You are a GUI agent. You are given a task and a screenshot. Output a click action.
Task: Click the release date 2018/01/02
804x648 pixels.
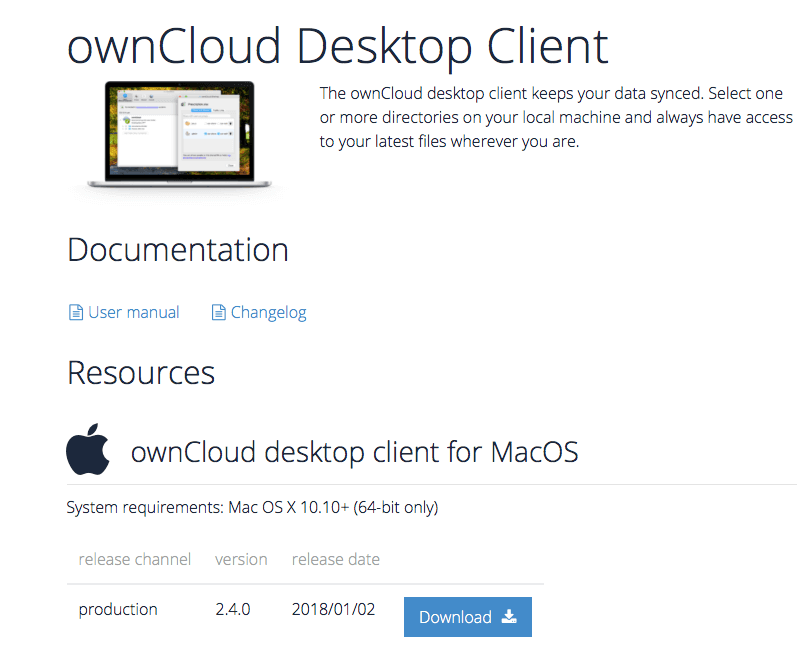pos(333,609)
